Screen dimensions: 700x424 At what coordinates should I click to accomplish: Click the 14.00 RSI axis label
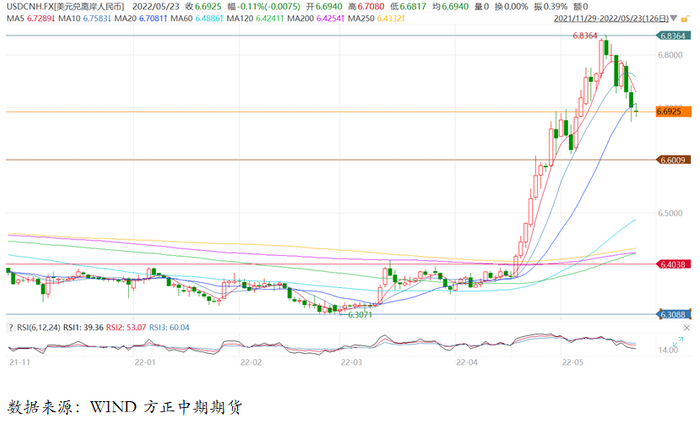(668, 350)
